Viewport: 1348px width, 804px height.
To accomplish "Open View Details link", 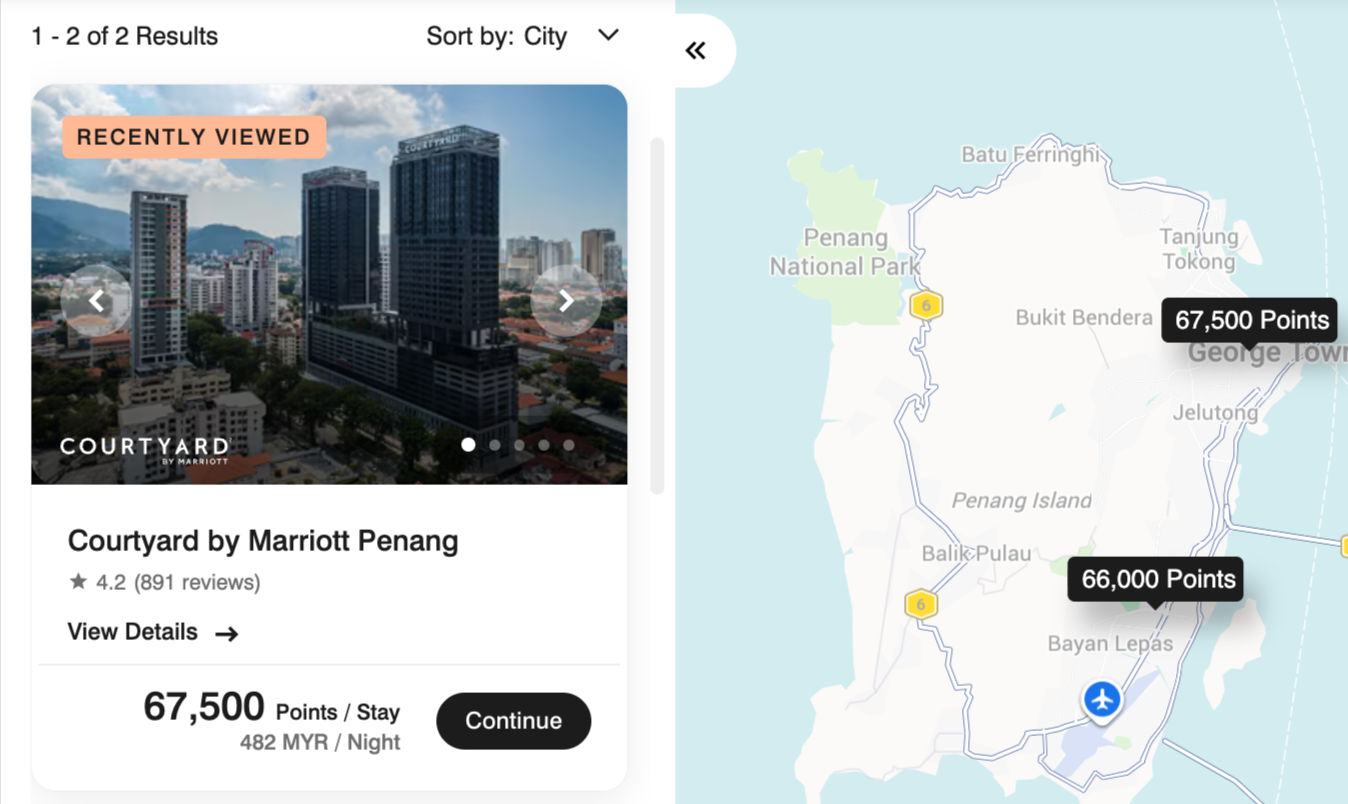I will pyautogui.click(x=153, y=632).
